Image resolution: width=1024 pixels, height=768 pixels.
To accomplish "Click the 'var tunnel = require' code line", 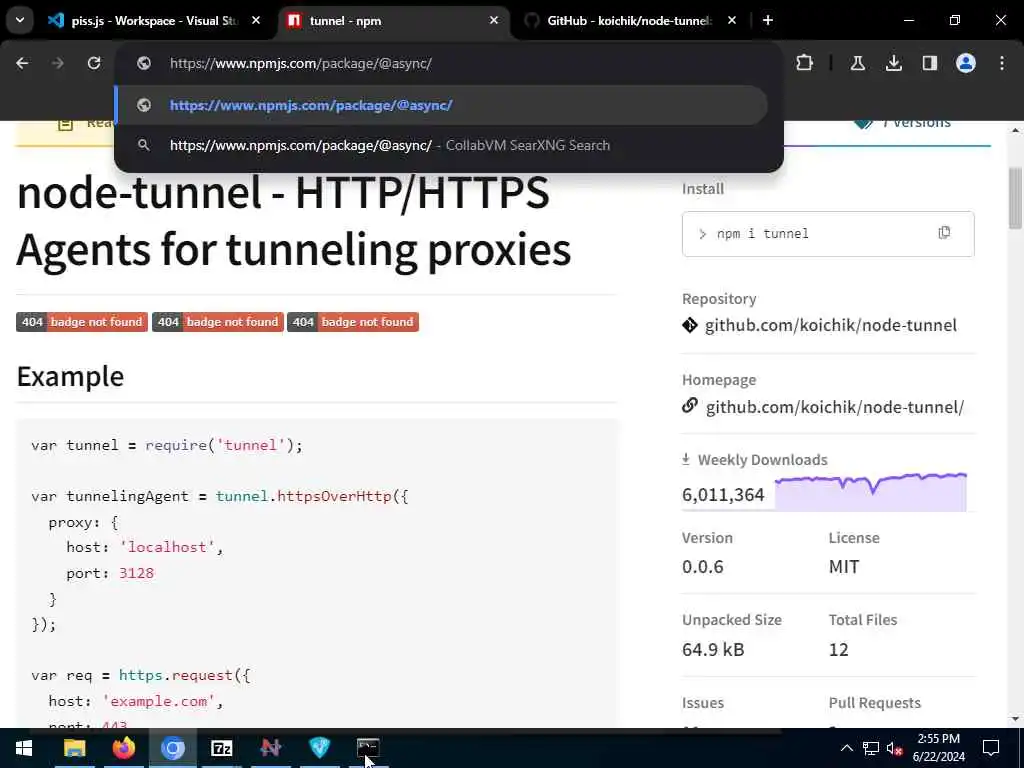I will 167,445.
